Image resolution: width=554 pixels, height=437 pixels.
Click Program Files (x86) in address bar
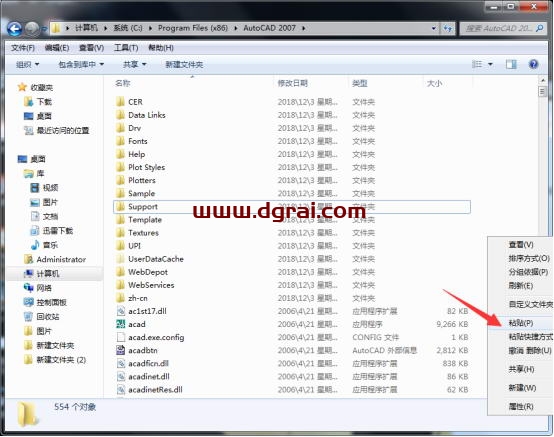pyautogui.click(x=193, y=28)
